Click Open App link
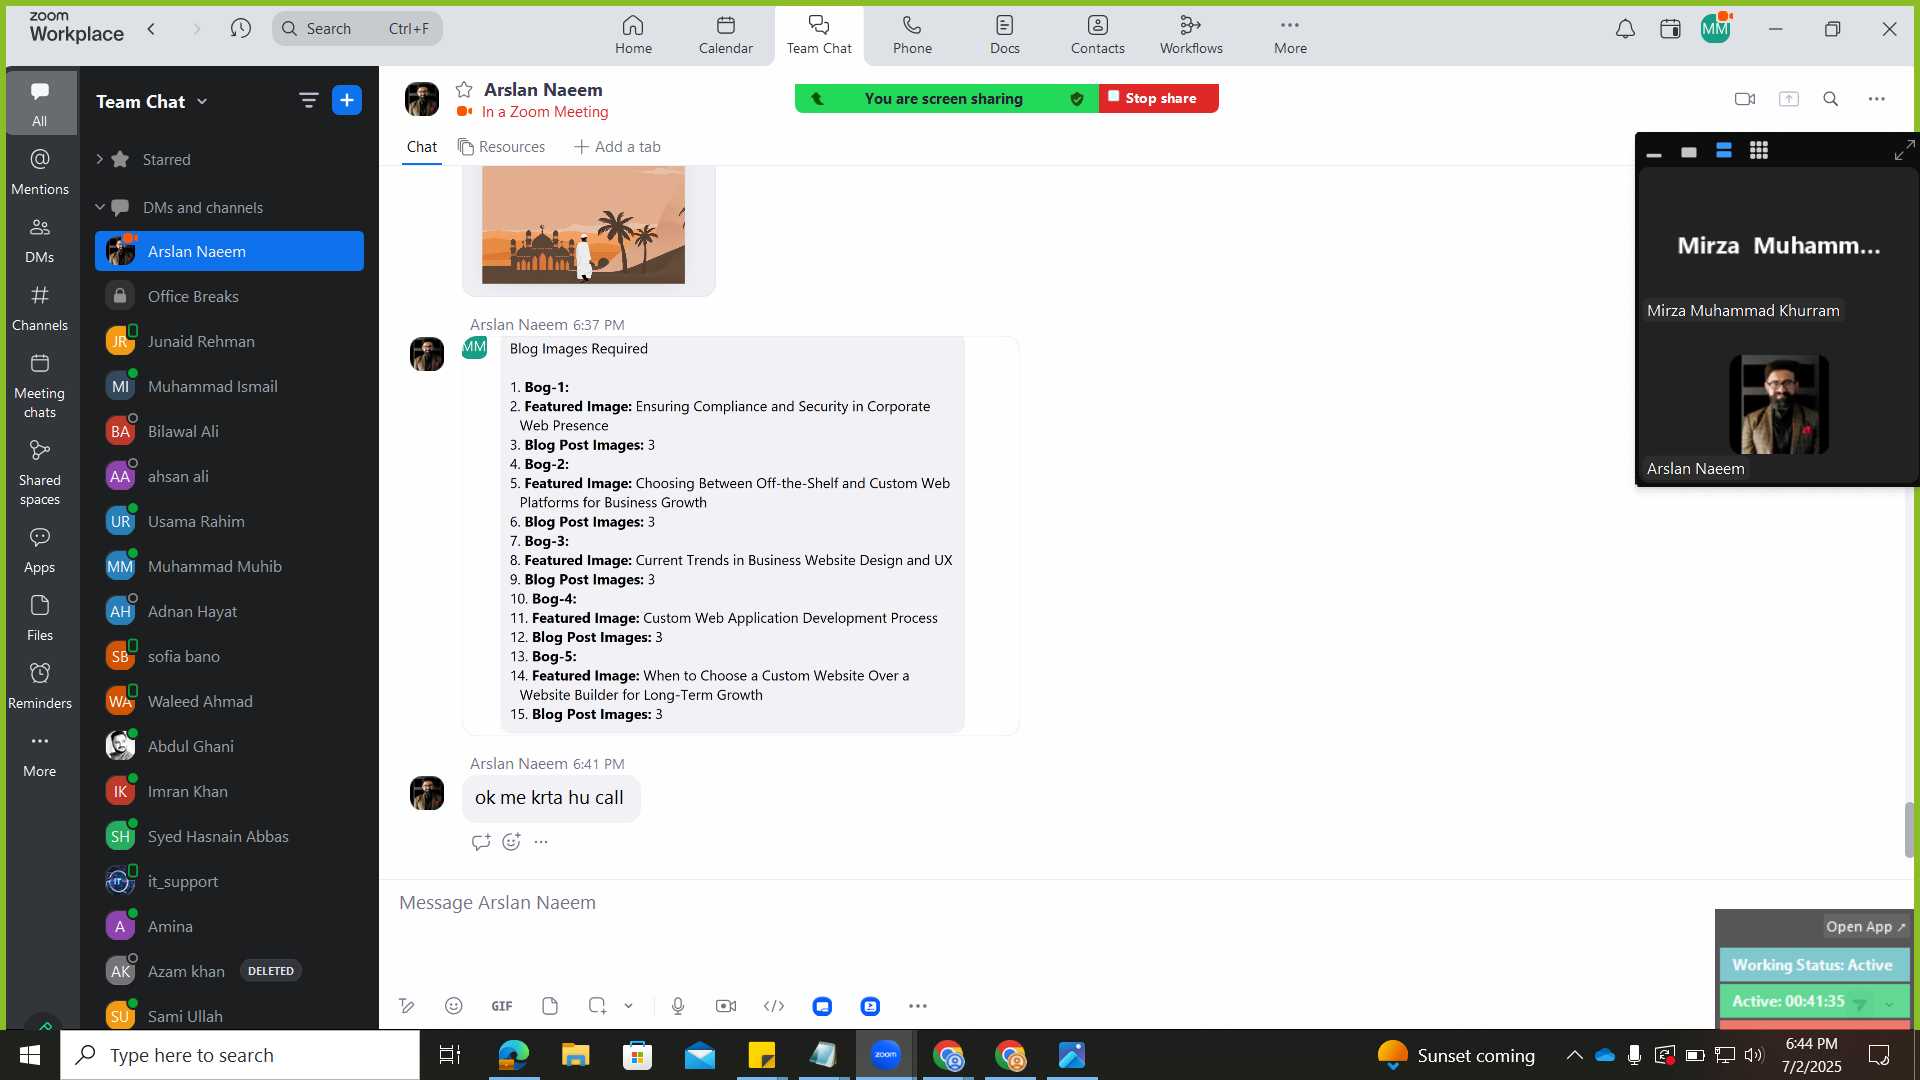The image size is (1920, 1080). [x=1866, y=927]
